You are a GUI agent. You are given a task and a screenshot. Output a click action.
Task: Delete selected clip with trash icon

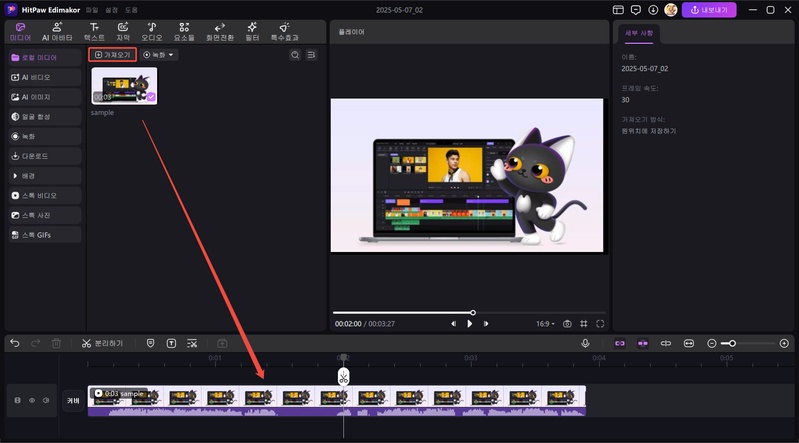pyautogui.click(x=56, y=343)
